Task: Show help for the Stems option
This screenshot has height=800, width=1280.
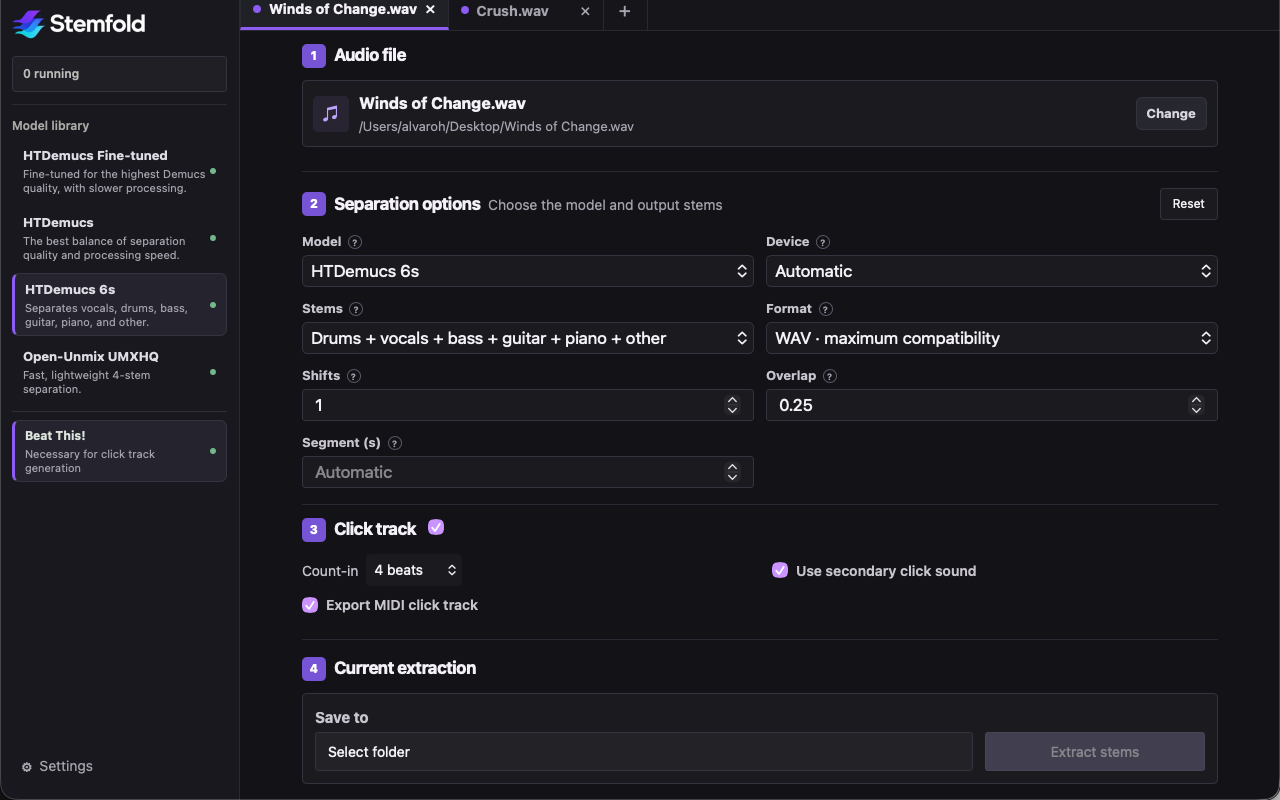Action: click(356, 309)
